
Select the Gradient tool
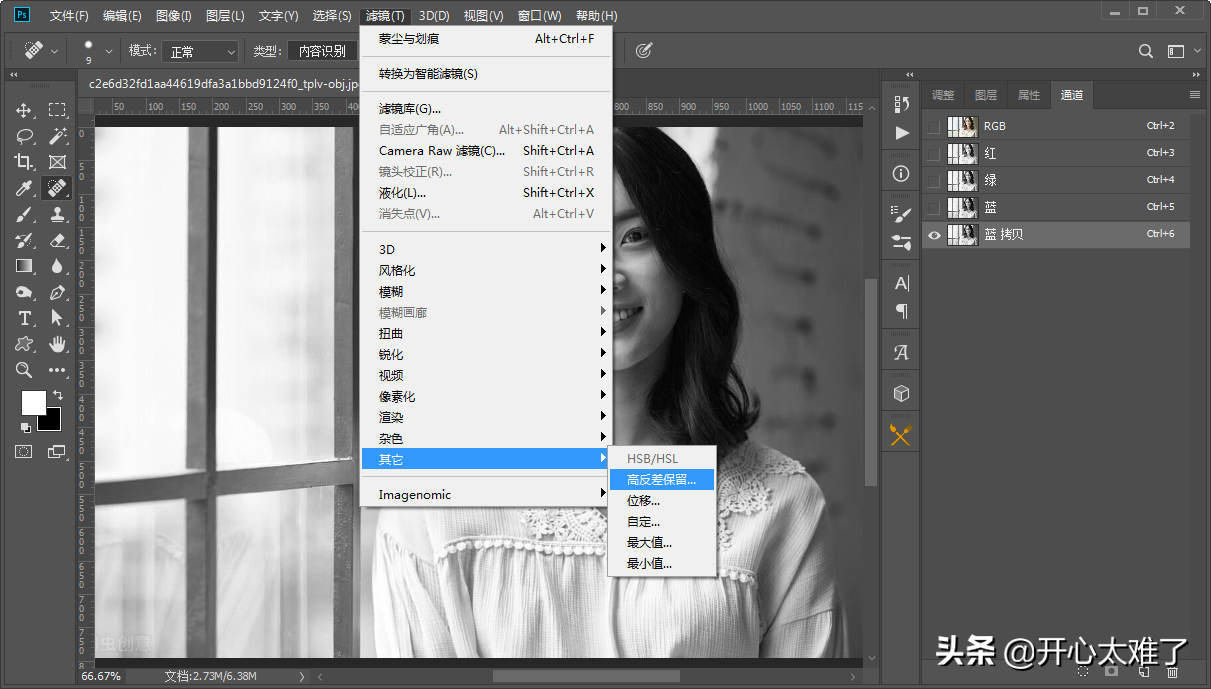point(24,266)
